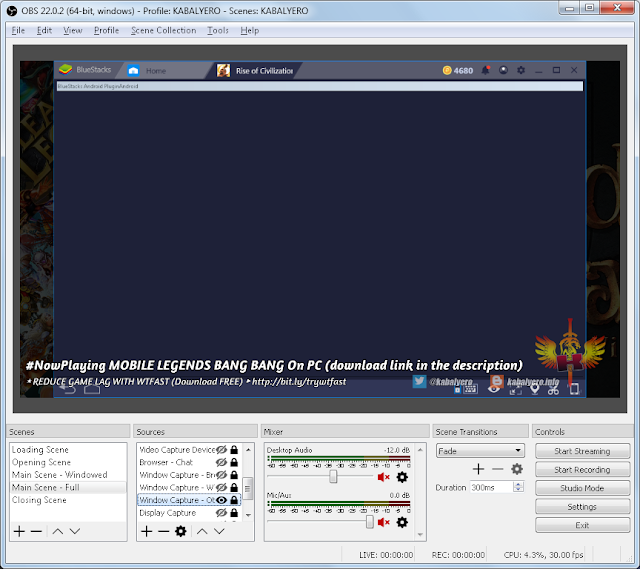Click the lock icon for Window Capture - Ot
Viewport: 640px width, 569px height.
234,500
